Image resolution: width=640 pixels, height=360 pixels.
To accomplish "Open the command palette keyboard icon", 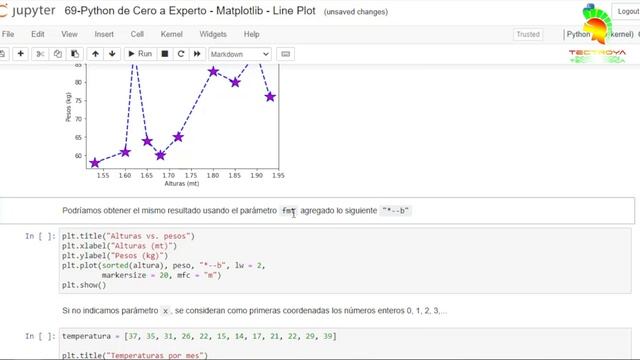I will (285, 54).
